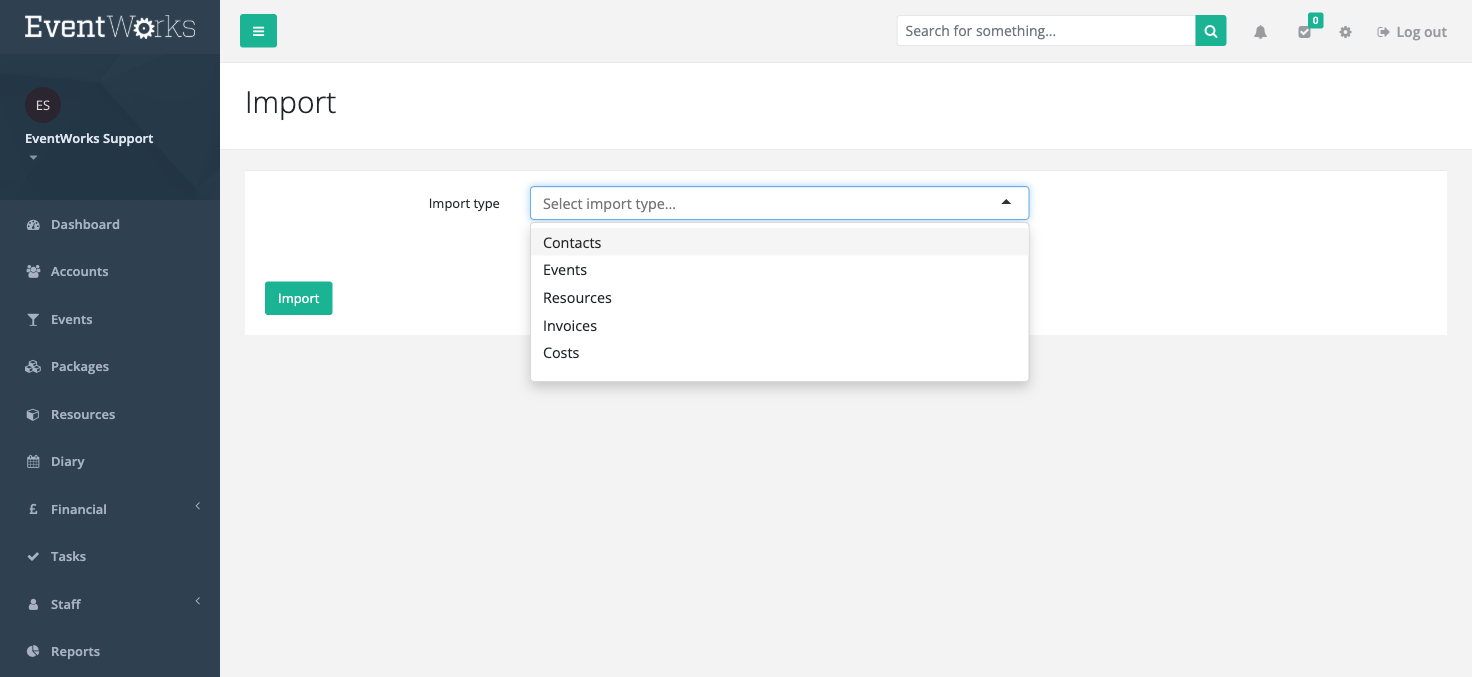The height and width of the screenshot is (677, 1472).
Task: Click the ES user avatar
Action: coord(43,105)
